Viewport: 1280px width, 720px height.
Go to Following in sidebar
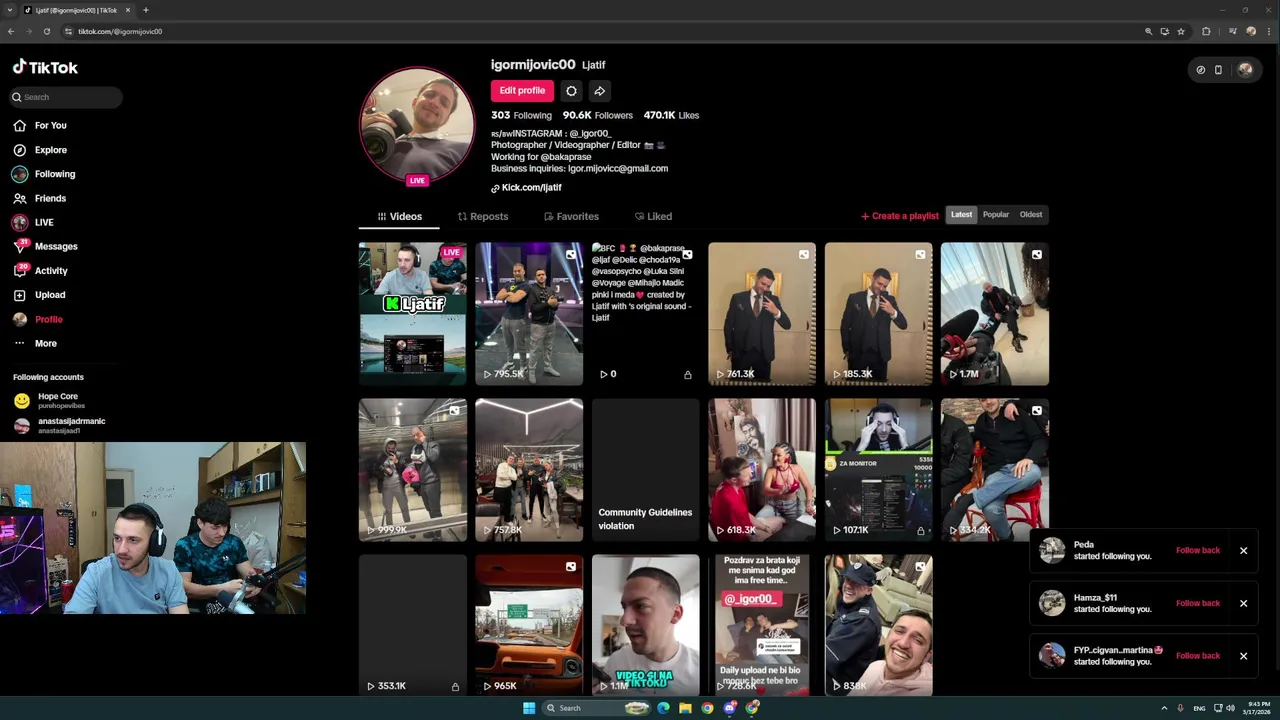pyautogui.click(x=55, y=174)
